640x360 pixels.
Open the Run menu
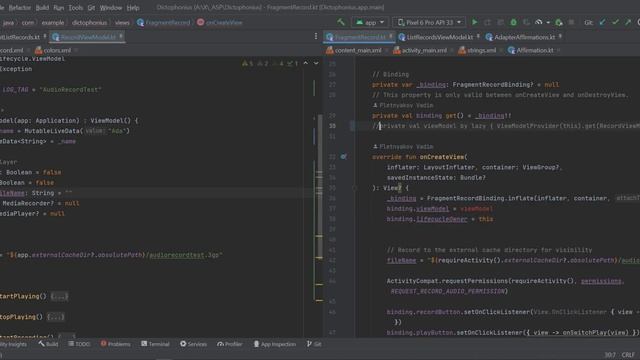pyautogui.click(x=58, y=7)
